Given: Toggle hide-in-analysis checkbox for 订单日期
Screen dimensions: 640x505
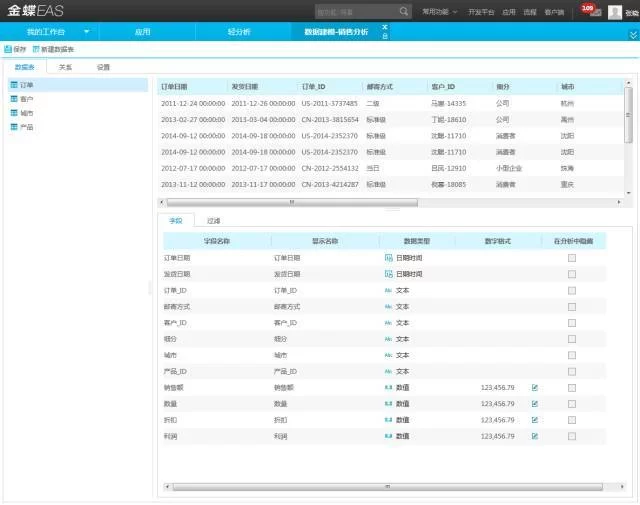Looking at the screenshot, I should [x=572, y=257].
